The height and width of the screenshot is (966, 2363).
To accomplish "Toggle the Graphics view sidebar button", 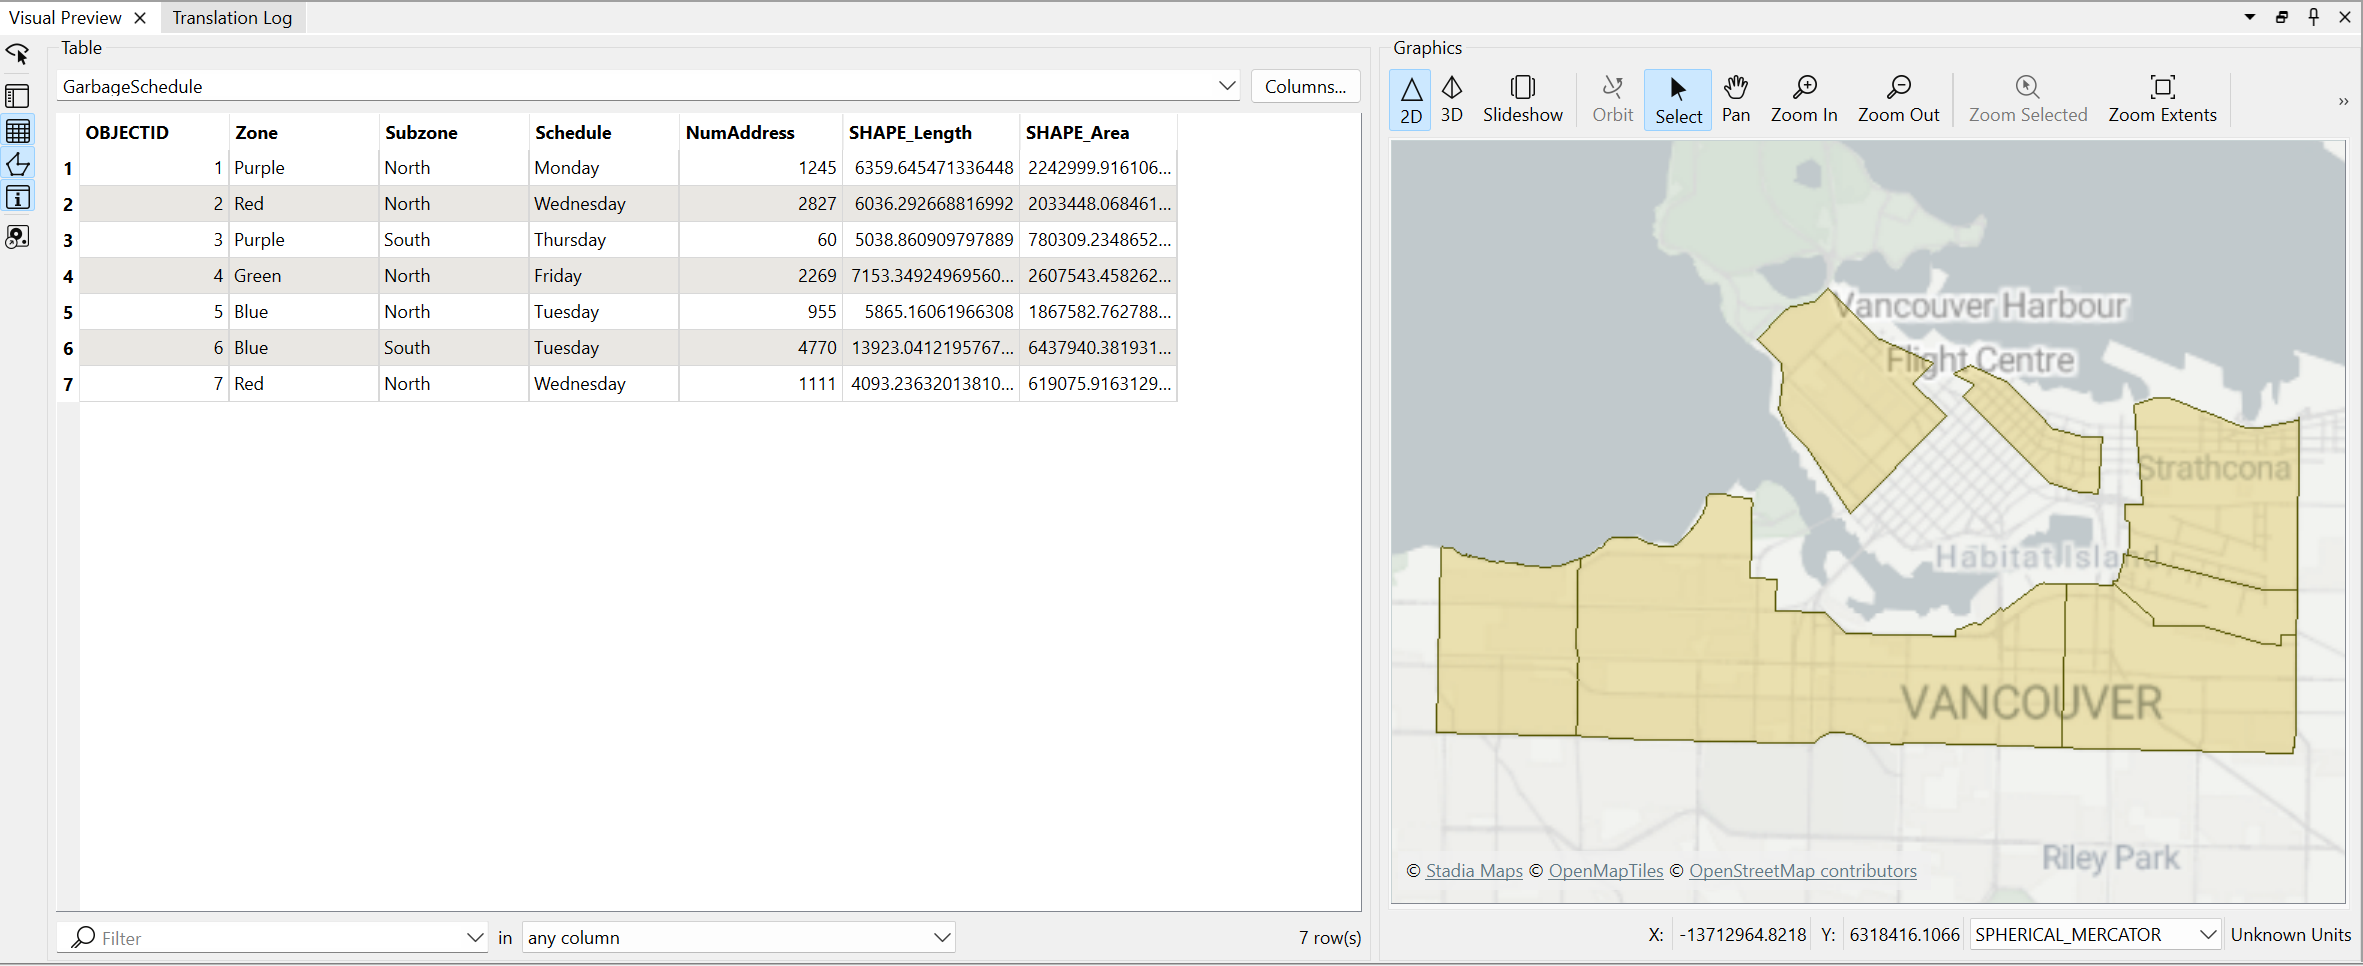I will click(18, 164).
